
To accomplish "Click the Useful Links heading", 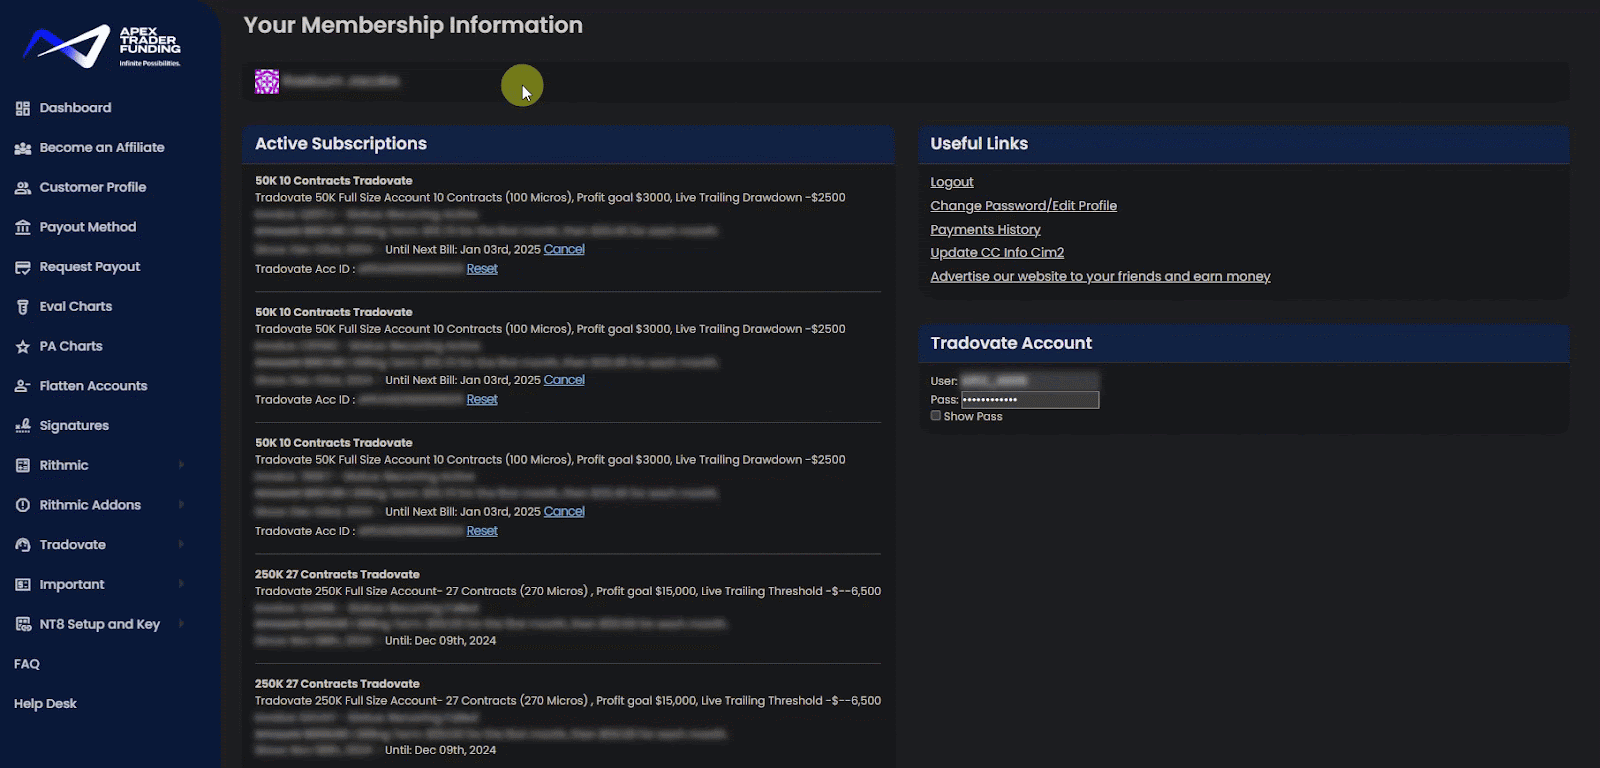I will tap(979, 144).
